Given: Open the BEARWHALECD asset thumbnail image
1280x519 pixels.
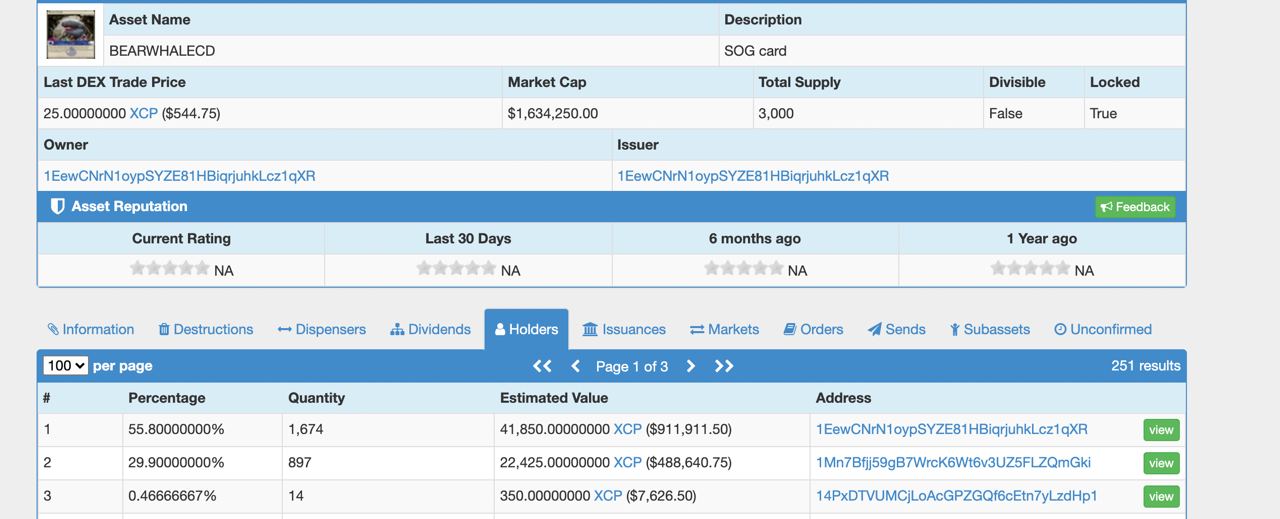Looking at the screenshot, I should click(71, 35).
